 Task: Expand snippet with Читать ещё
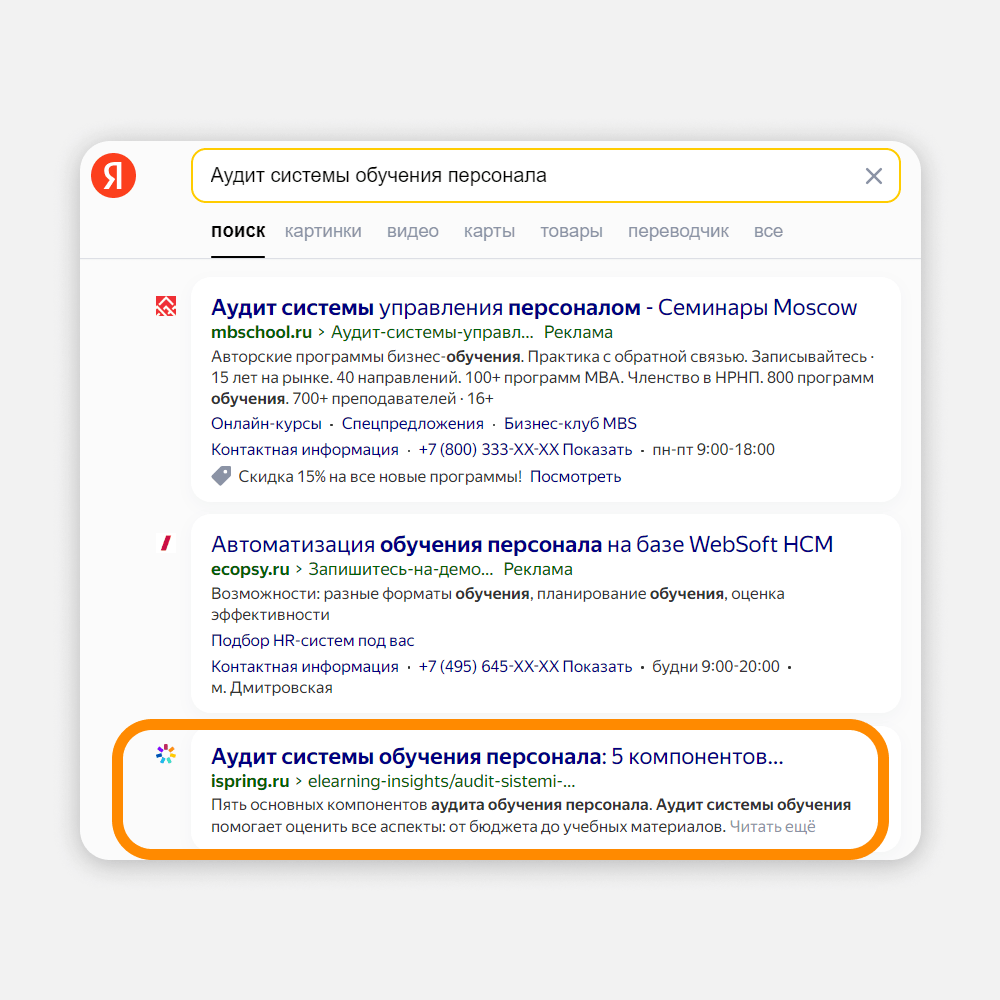(772, 826)
